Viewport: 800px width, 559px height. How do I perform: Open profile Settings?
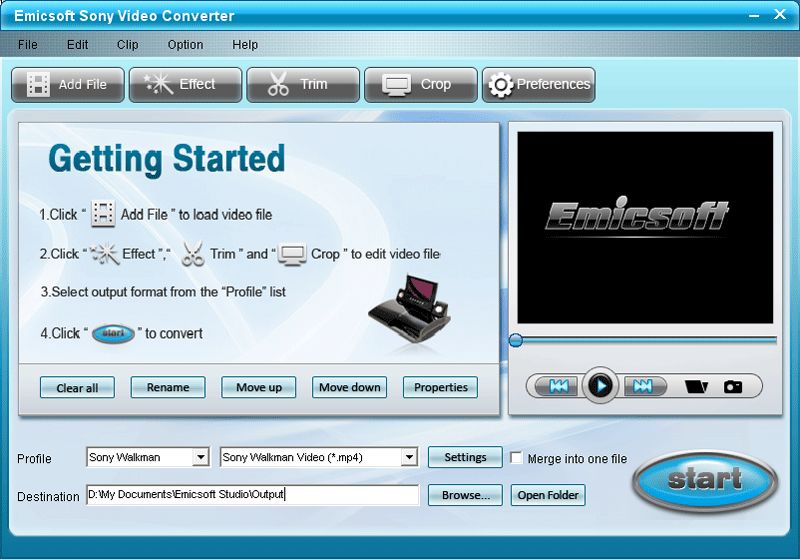tap(465, 457)
